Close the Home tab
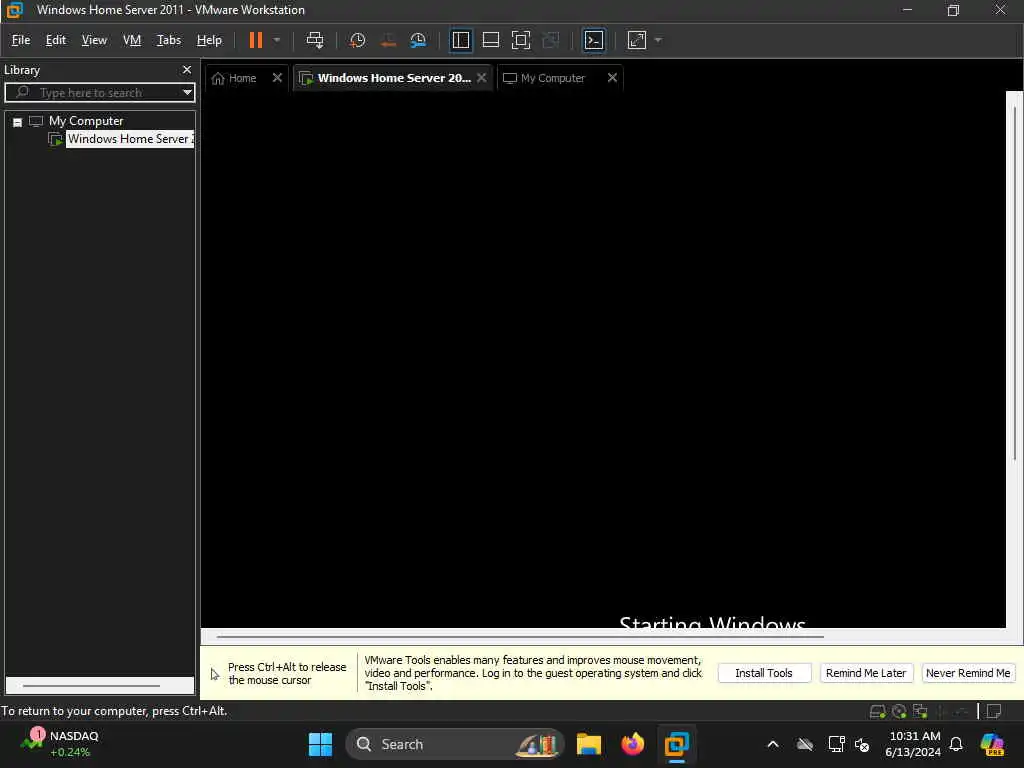Viewport: 1024px width, 768px height. point(277,78)
